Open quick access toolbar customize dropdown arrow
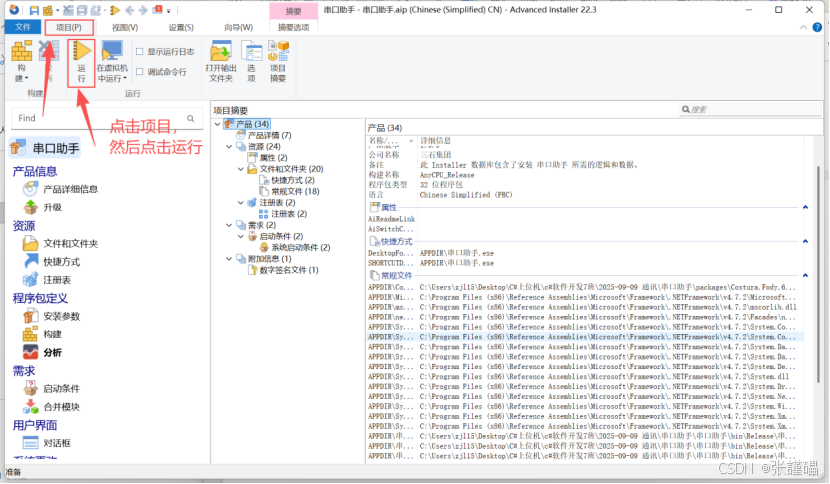The width and height of the screenshot is (830, 484). click(x=169, y=11)
